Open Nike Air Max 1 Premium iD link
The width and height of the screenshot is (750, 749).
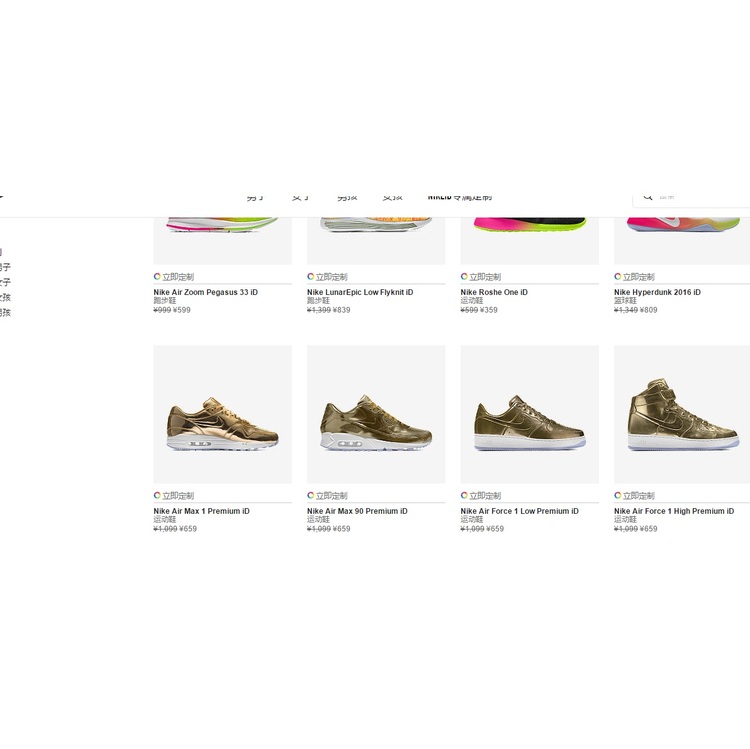click(201, 511)
